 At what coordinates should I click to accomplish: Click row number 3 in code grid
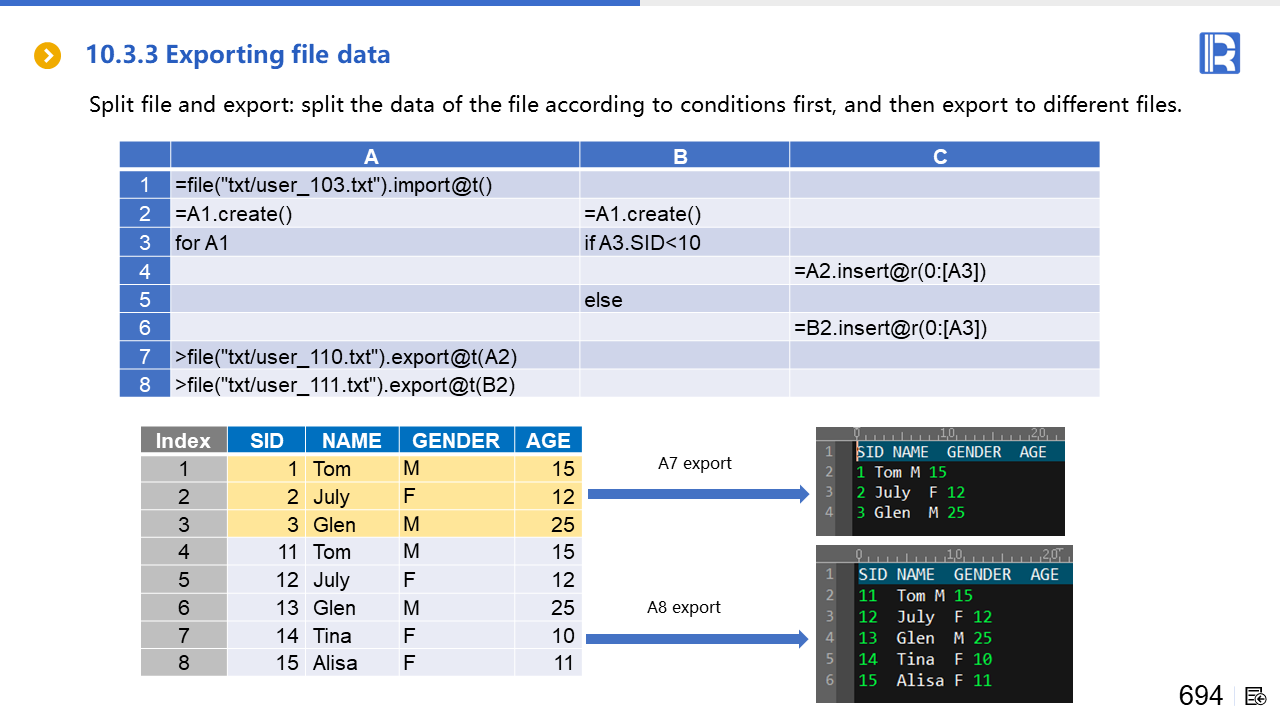tap(145, 242)
